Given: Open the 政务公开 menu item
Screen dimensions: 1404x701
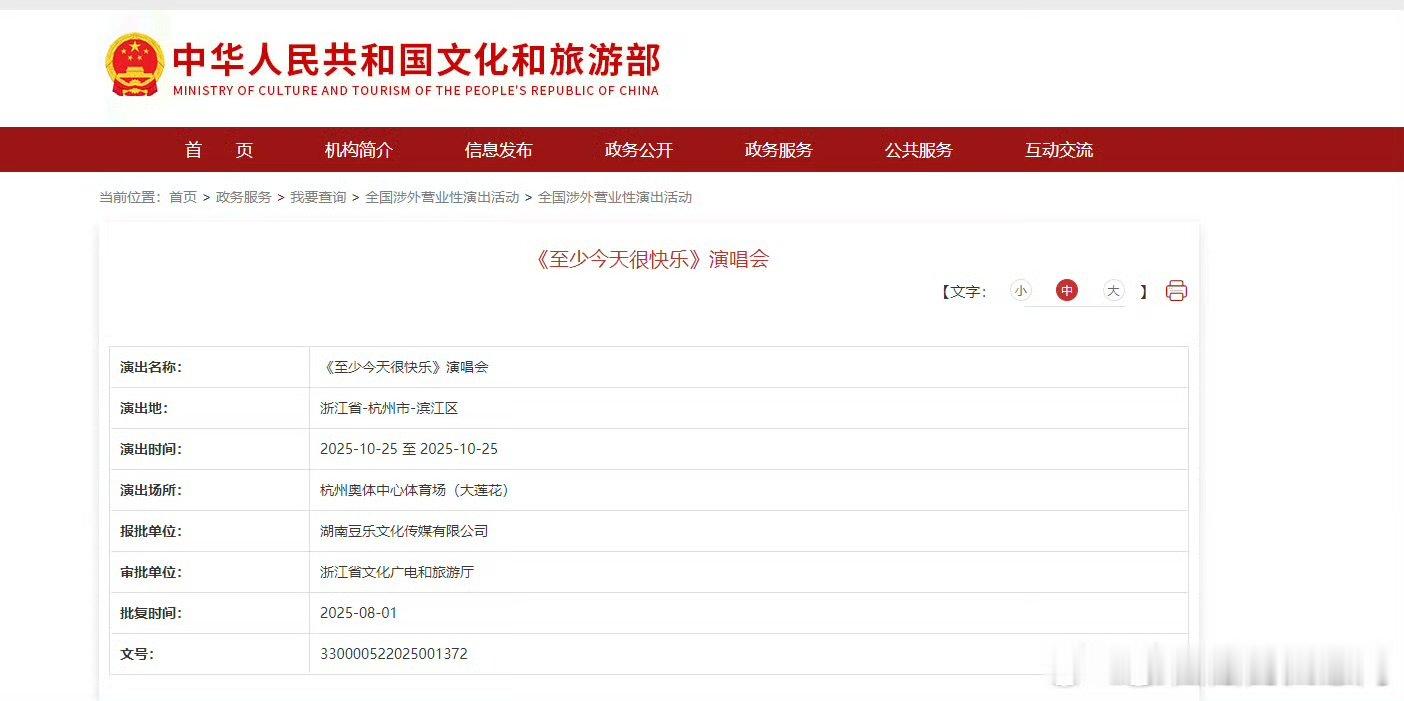Looking at the screenshot, I should click(x=639, y=150).
